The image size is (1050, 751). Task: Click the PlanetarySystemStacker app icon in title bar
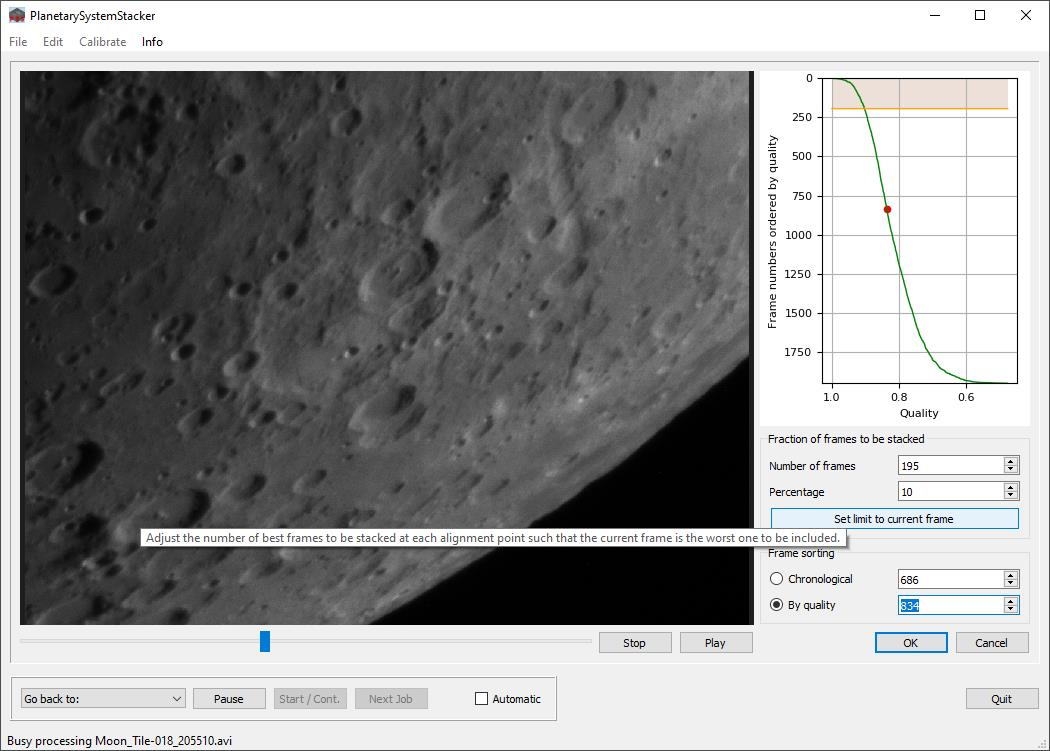point(16,15)
